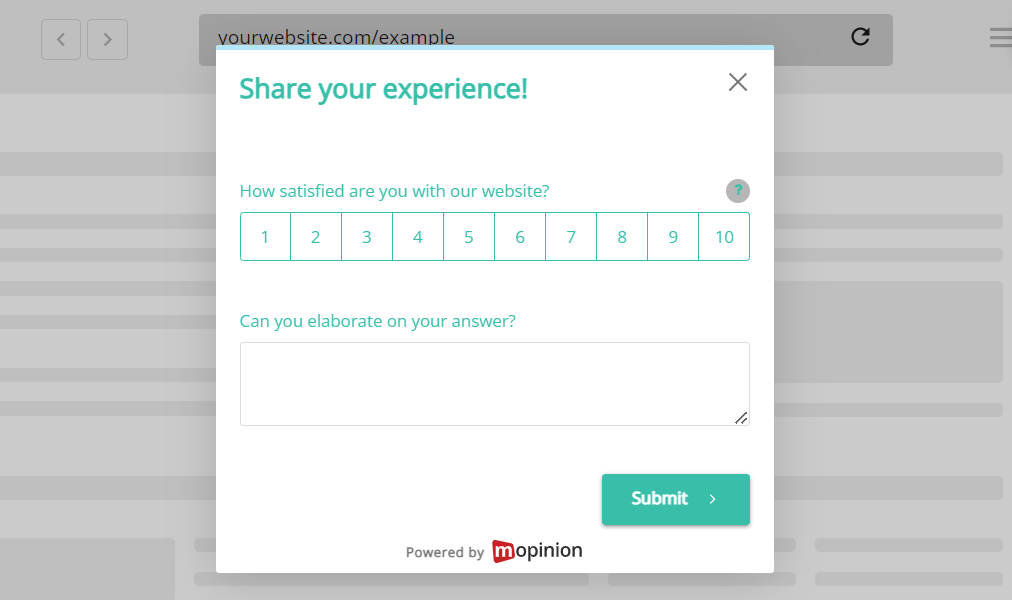The height and width of the screenshot is (600, 1012).
Task: Select rating 10 on the satisfaction scale
Action: (x=724, y=236)
